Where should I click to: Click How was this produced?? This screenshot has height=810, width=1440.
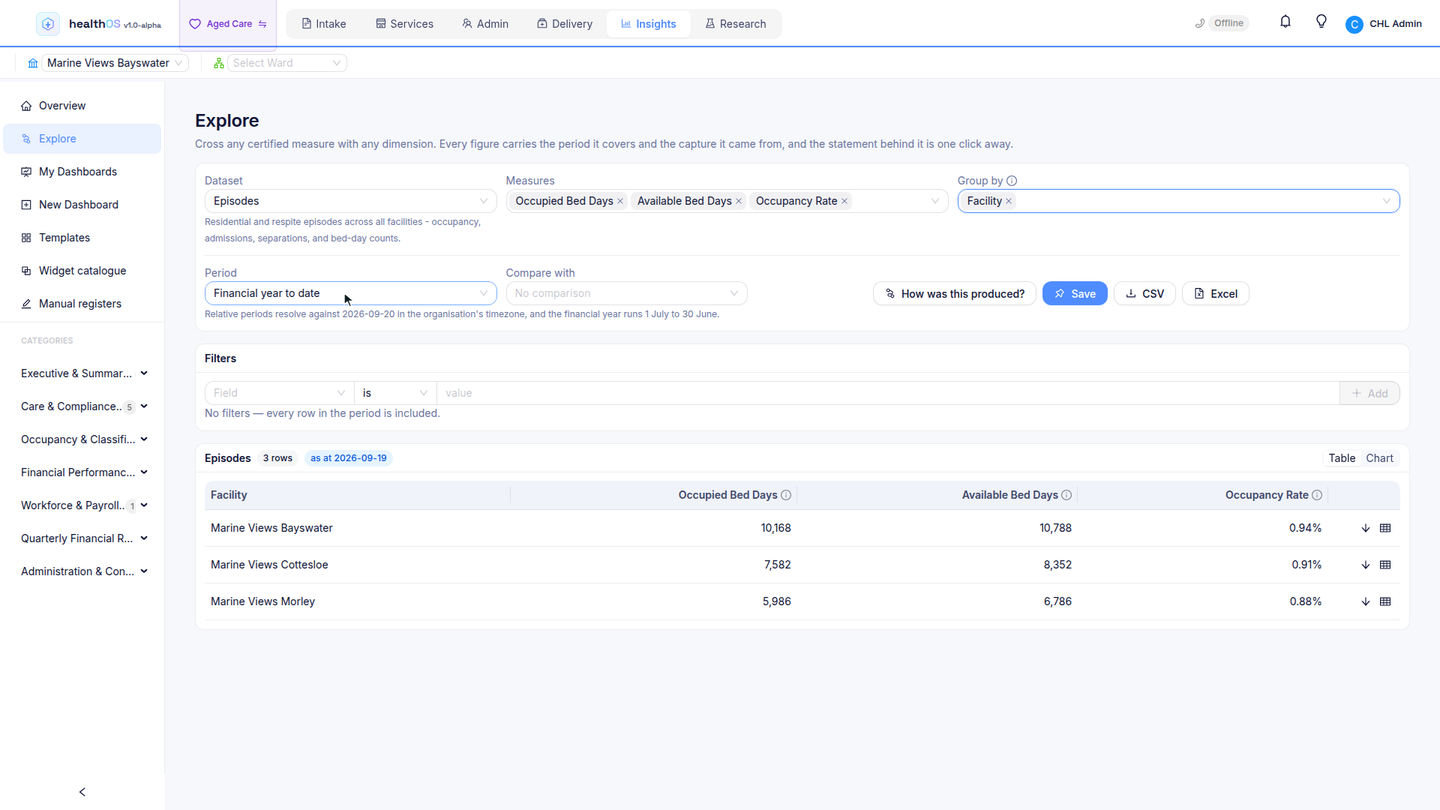point(955,293)
